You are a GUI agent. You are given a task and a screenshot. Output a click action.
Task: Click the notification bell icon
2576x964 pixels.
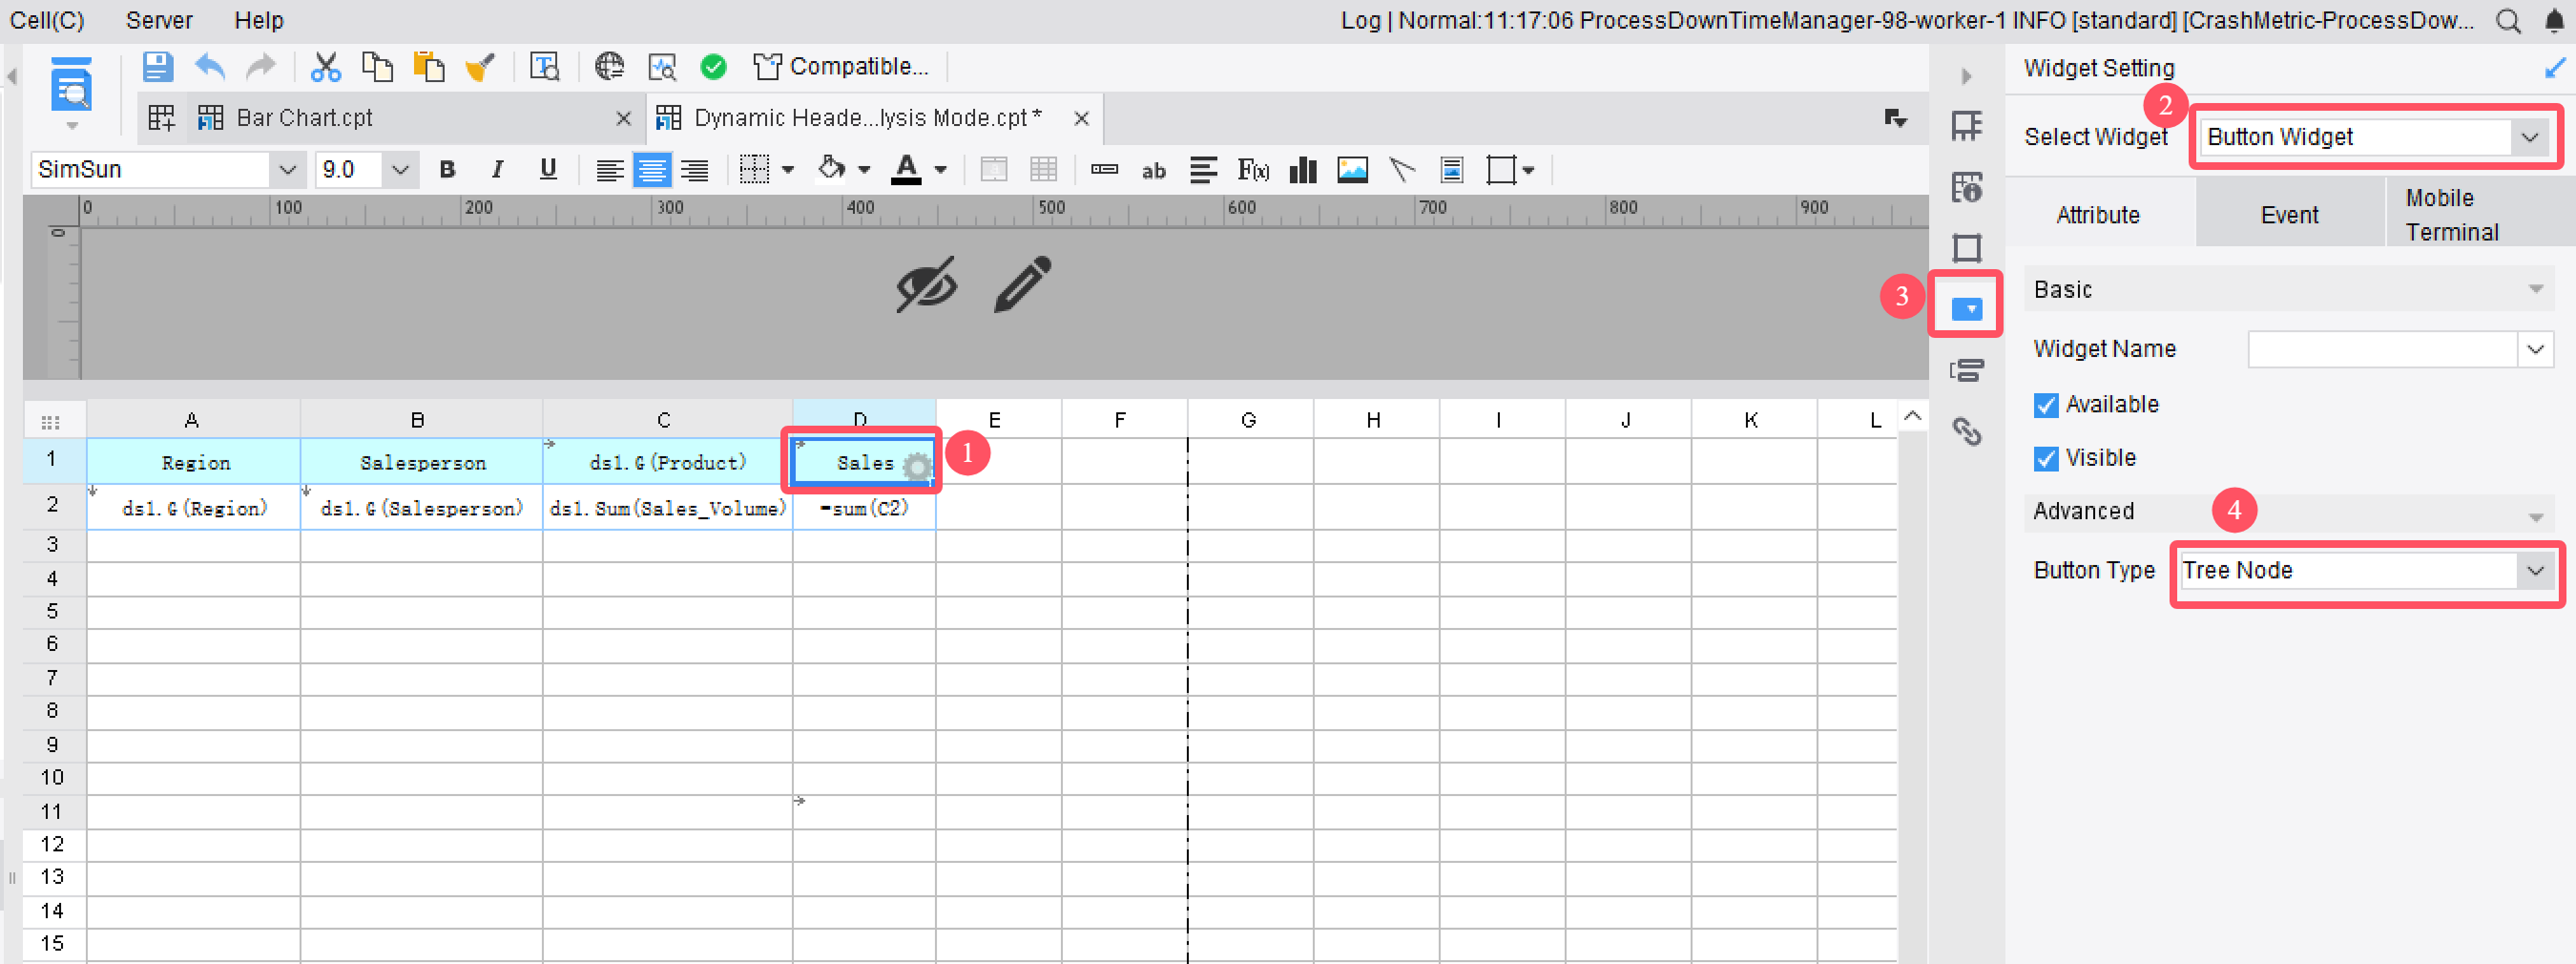[x=2554, y=21]
